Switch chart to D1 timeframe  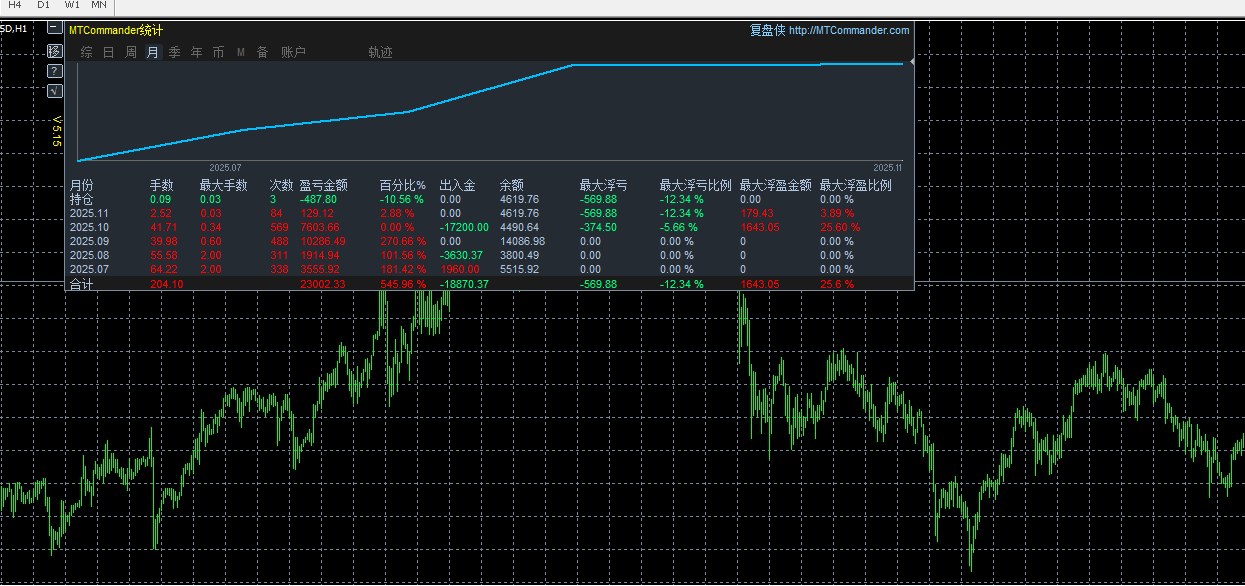pos(43,5)
